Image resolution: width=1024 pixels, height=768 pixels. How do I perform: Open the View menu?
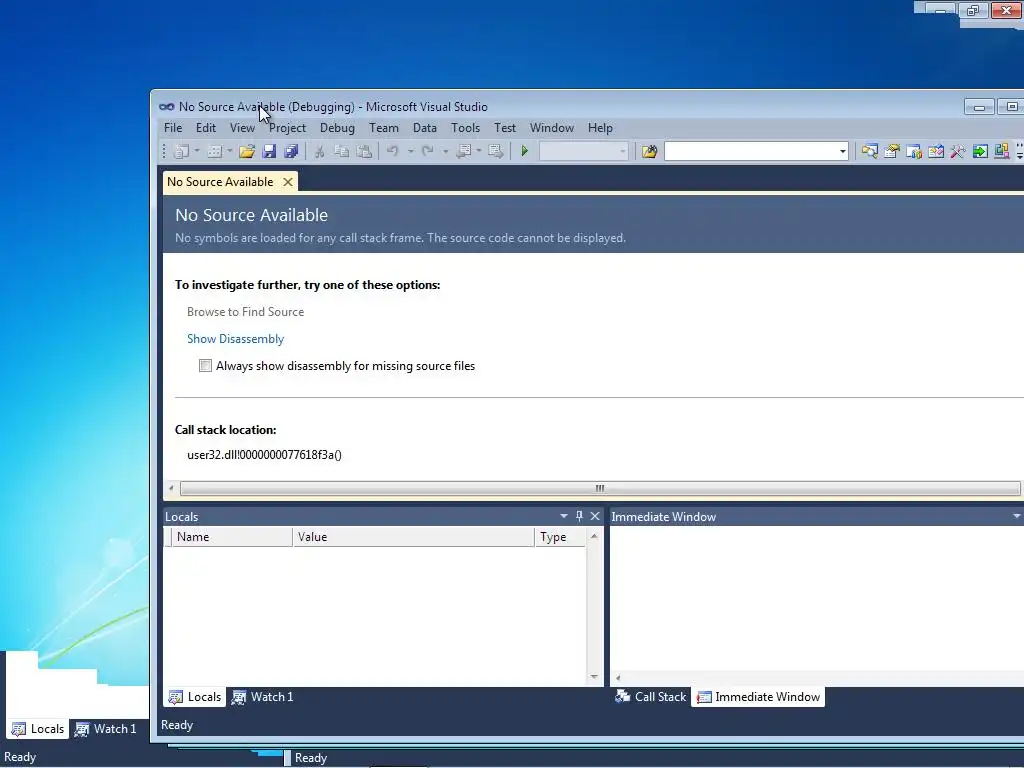coord(242,128)
